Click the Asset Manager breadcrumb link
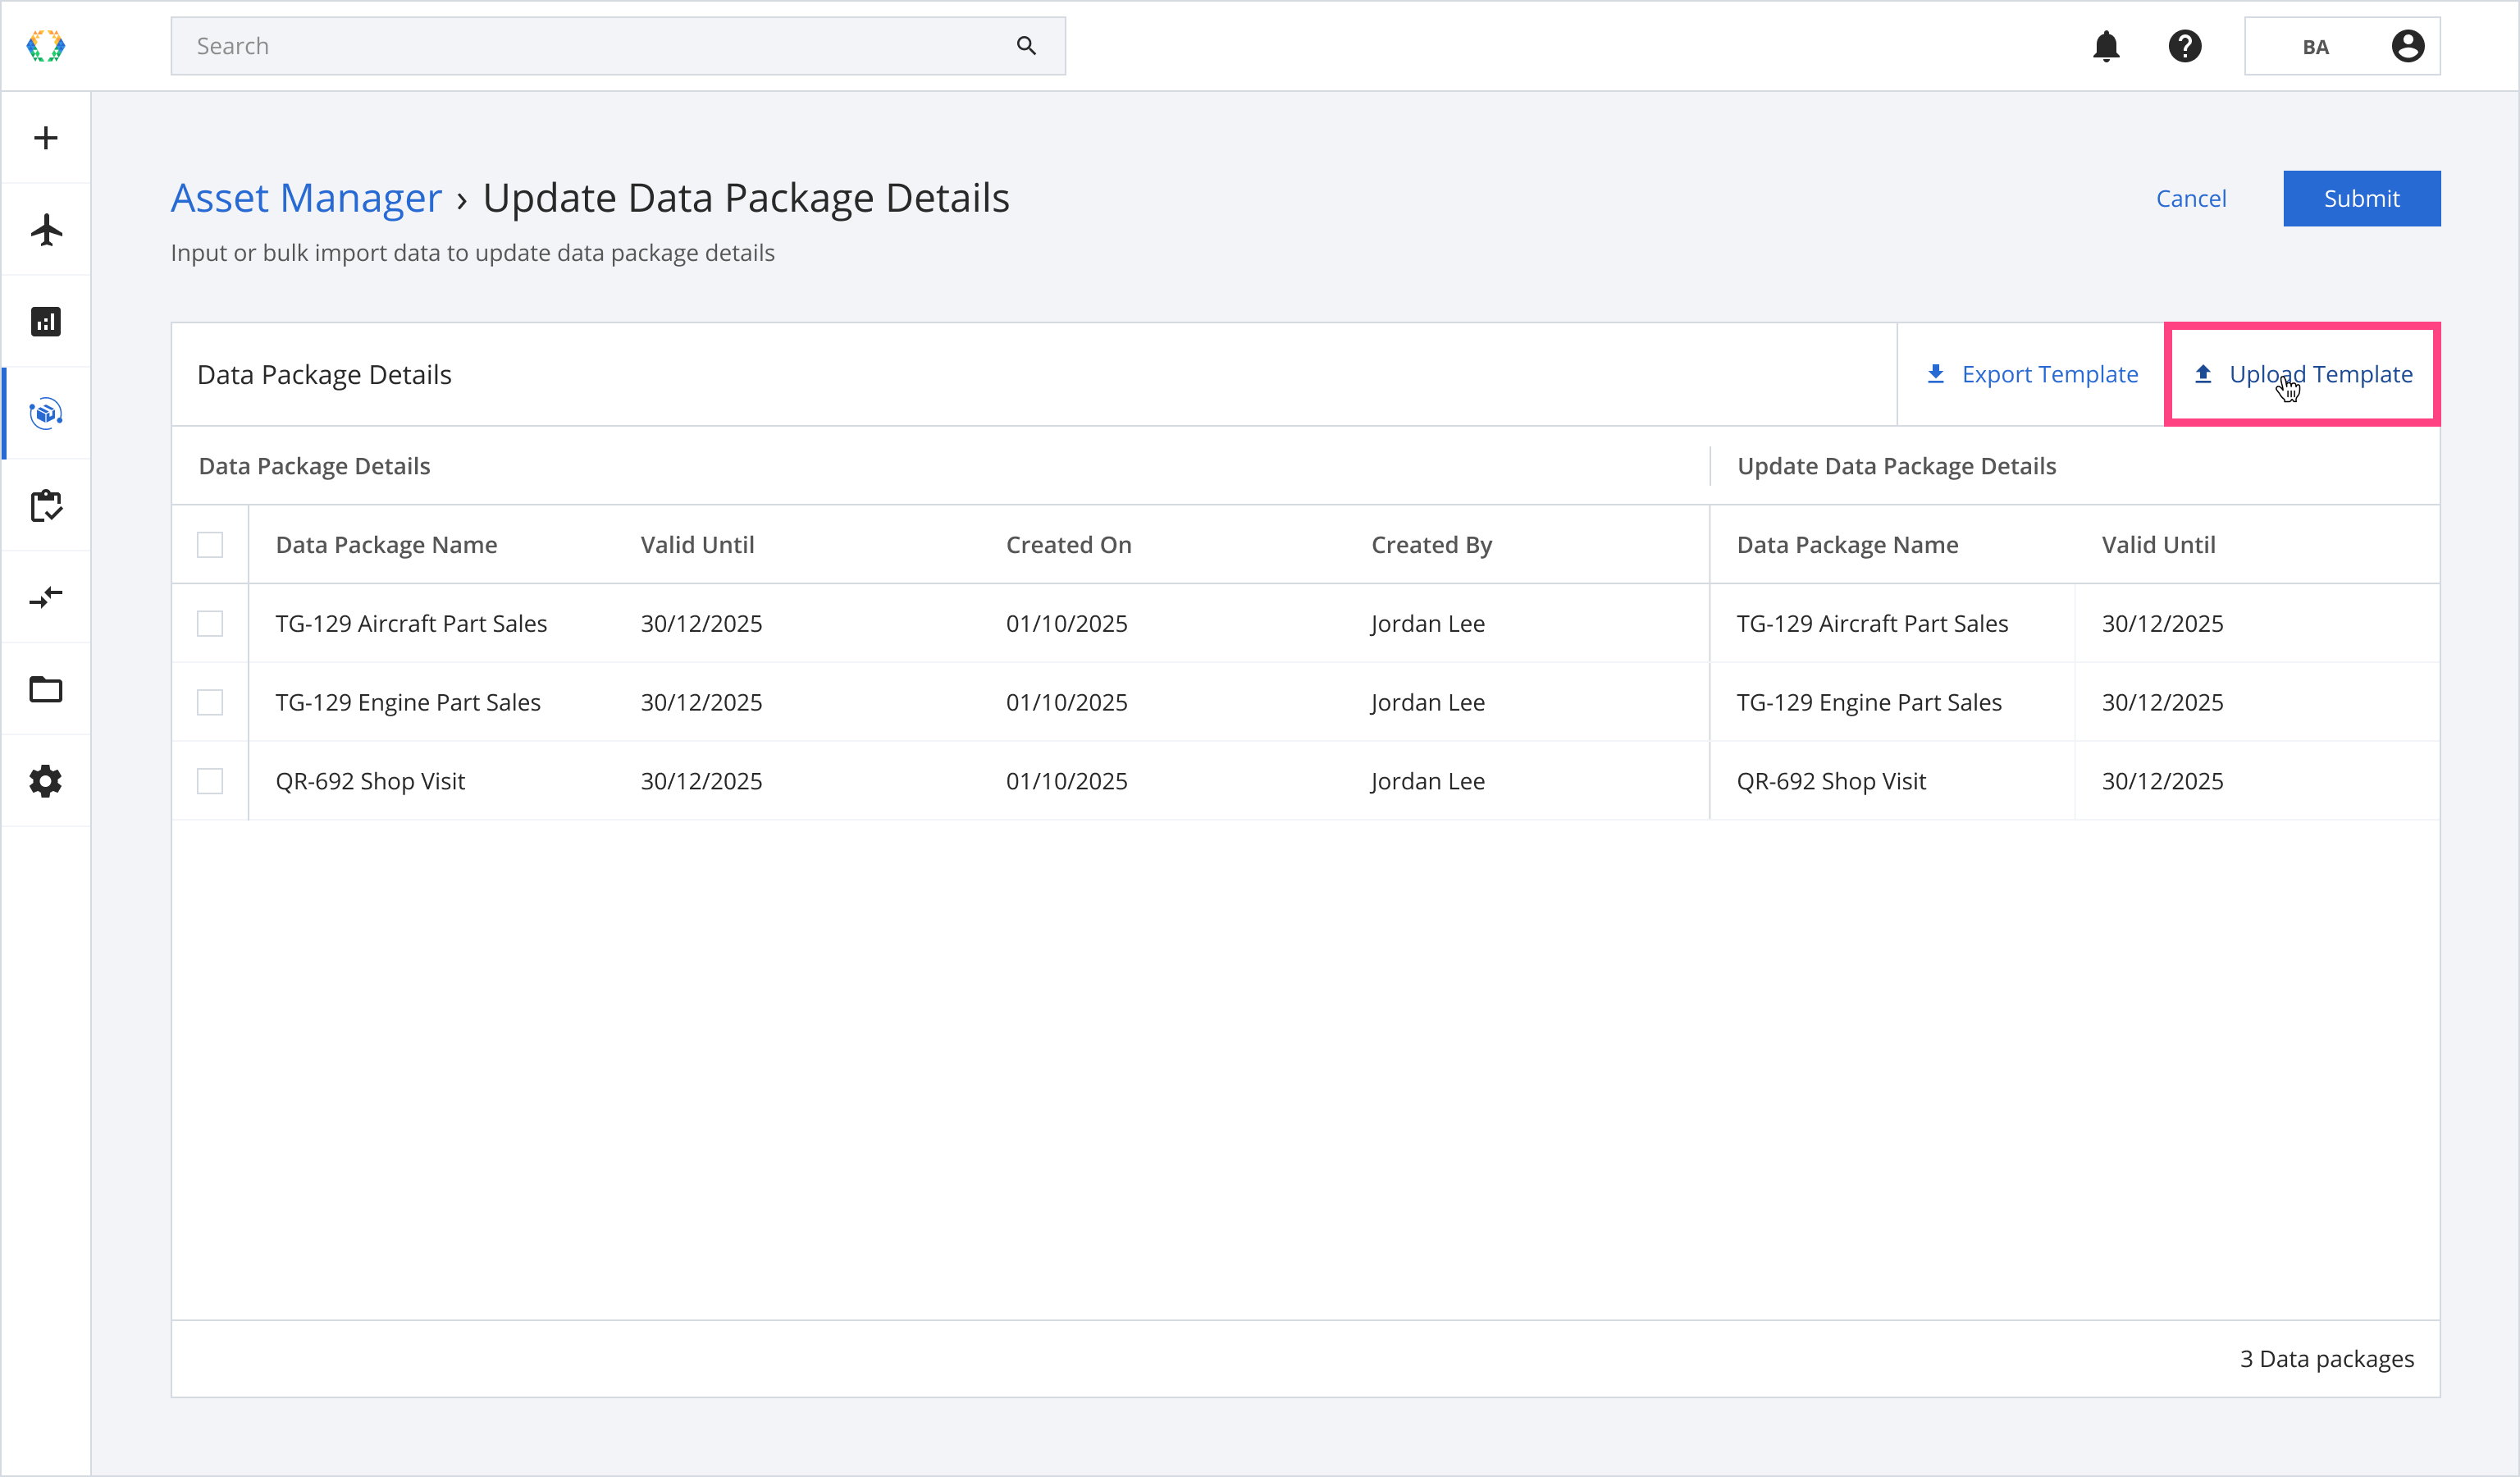Viewport: 2520px width, 1477px height. [306, 198]
